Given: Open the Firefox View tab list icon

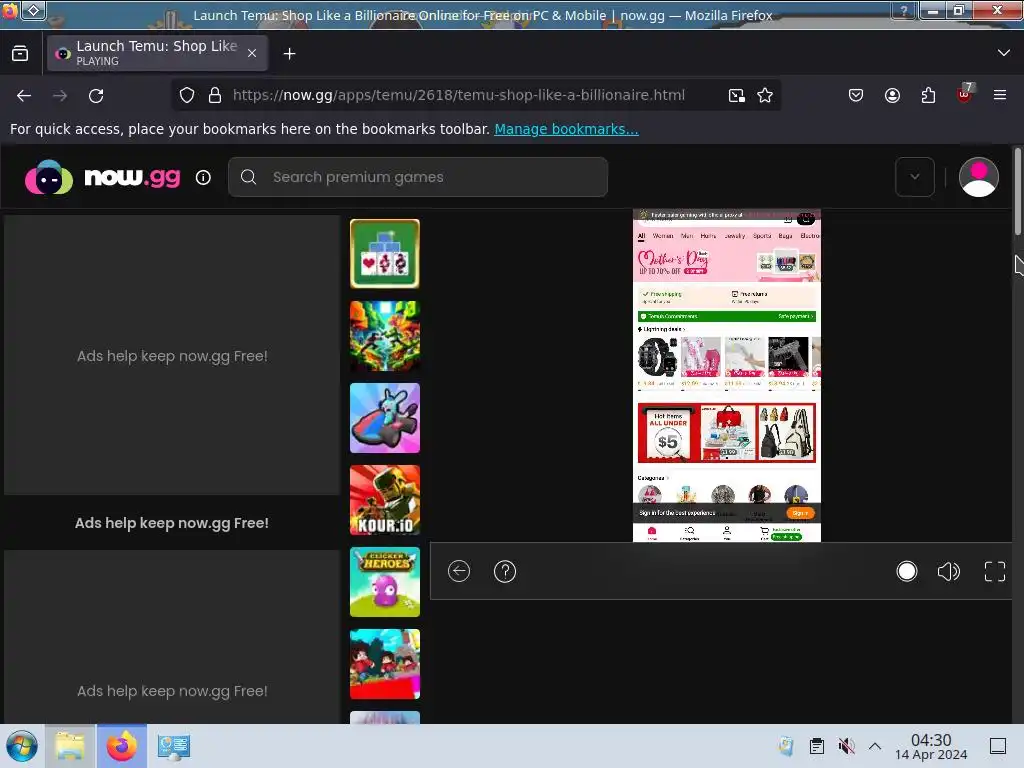Looking at the screenshot, I should (20, 54).
